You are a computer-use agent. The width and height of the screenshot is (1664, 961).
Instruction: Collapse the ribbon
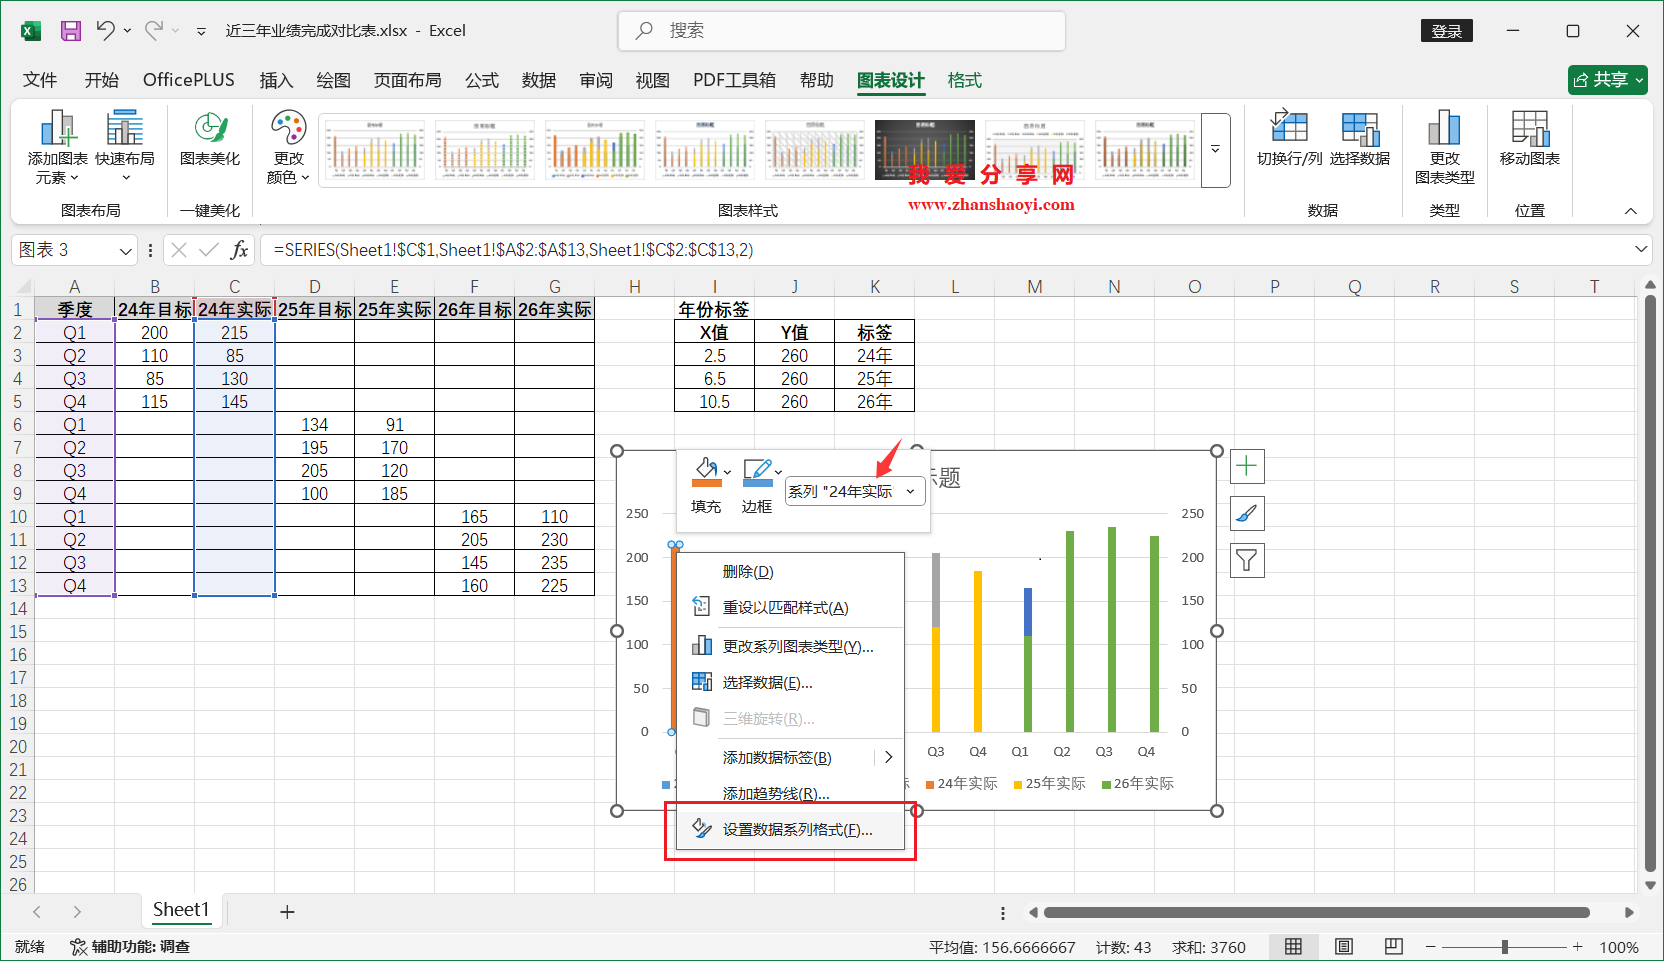[x=1631, y=211]
